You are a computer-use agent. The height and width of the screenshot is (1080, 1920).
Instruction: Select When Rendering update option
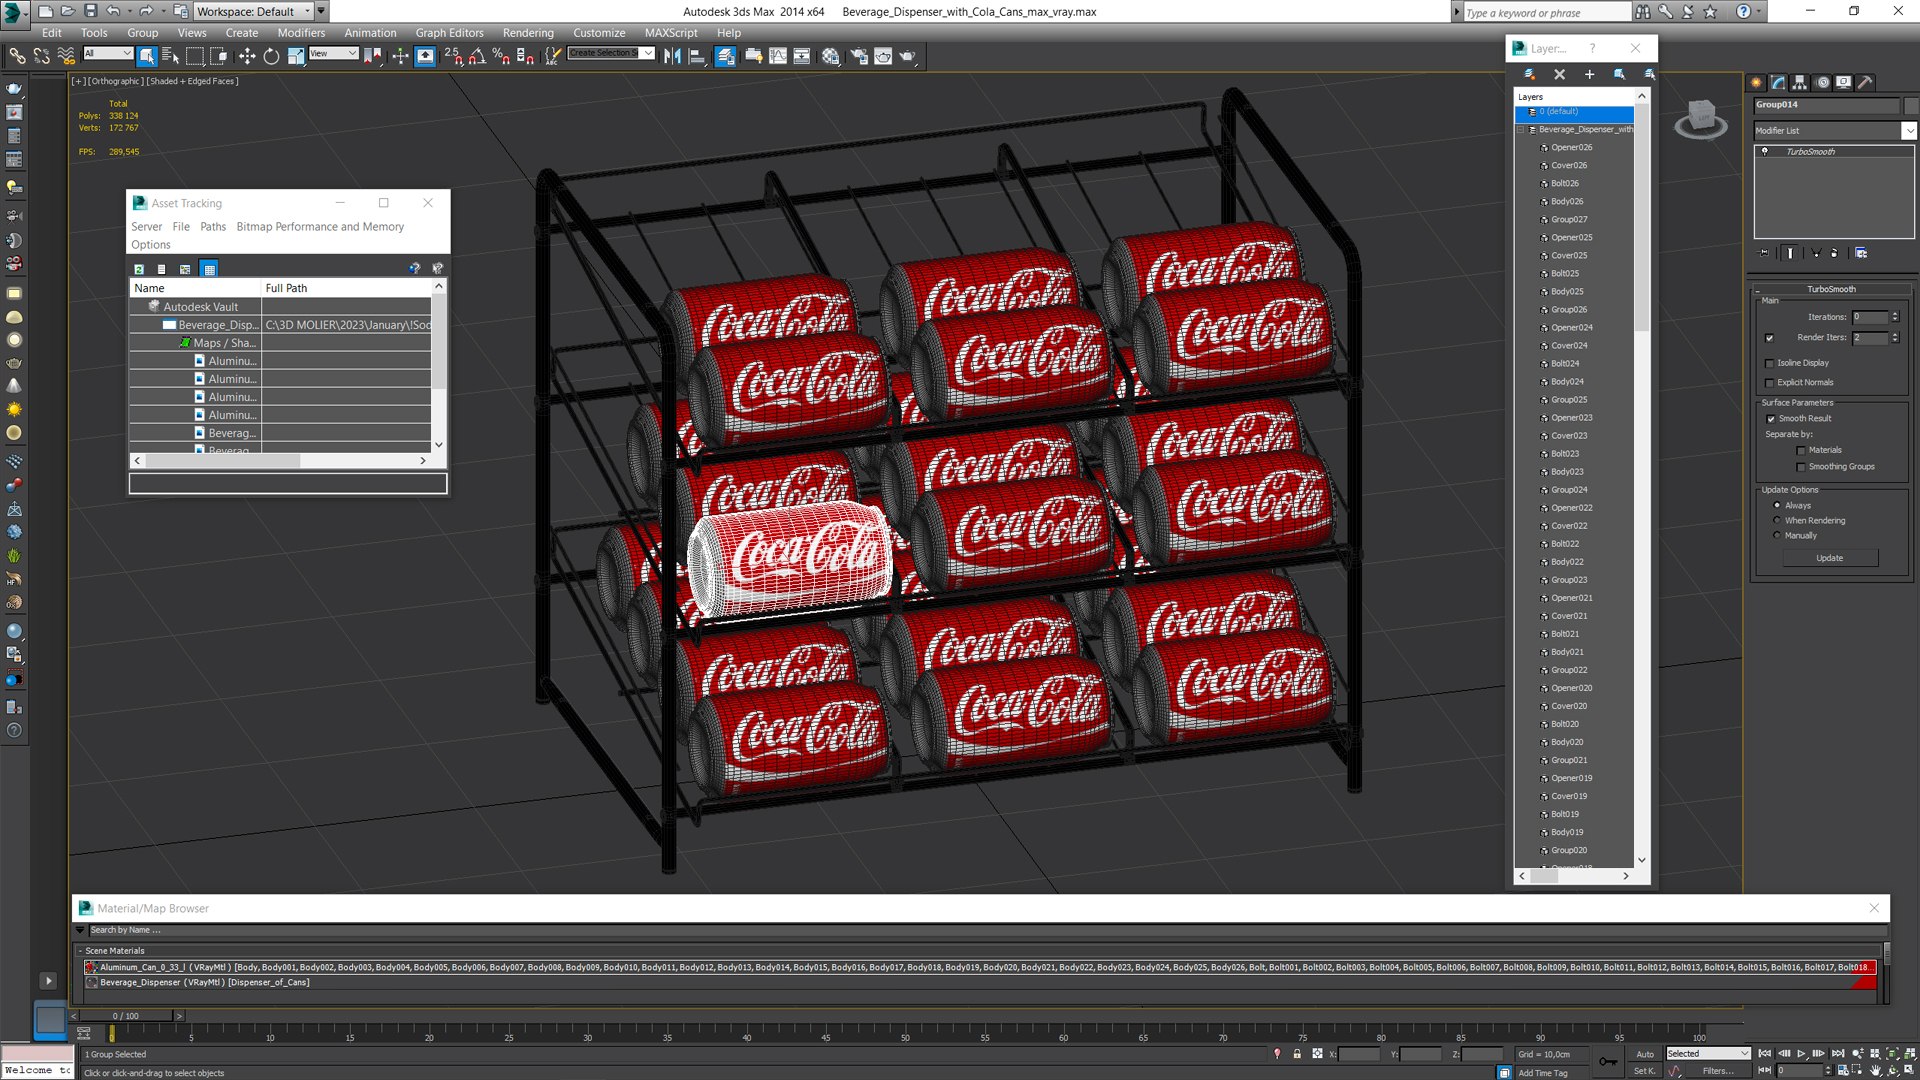point(1777,521)
